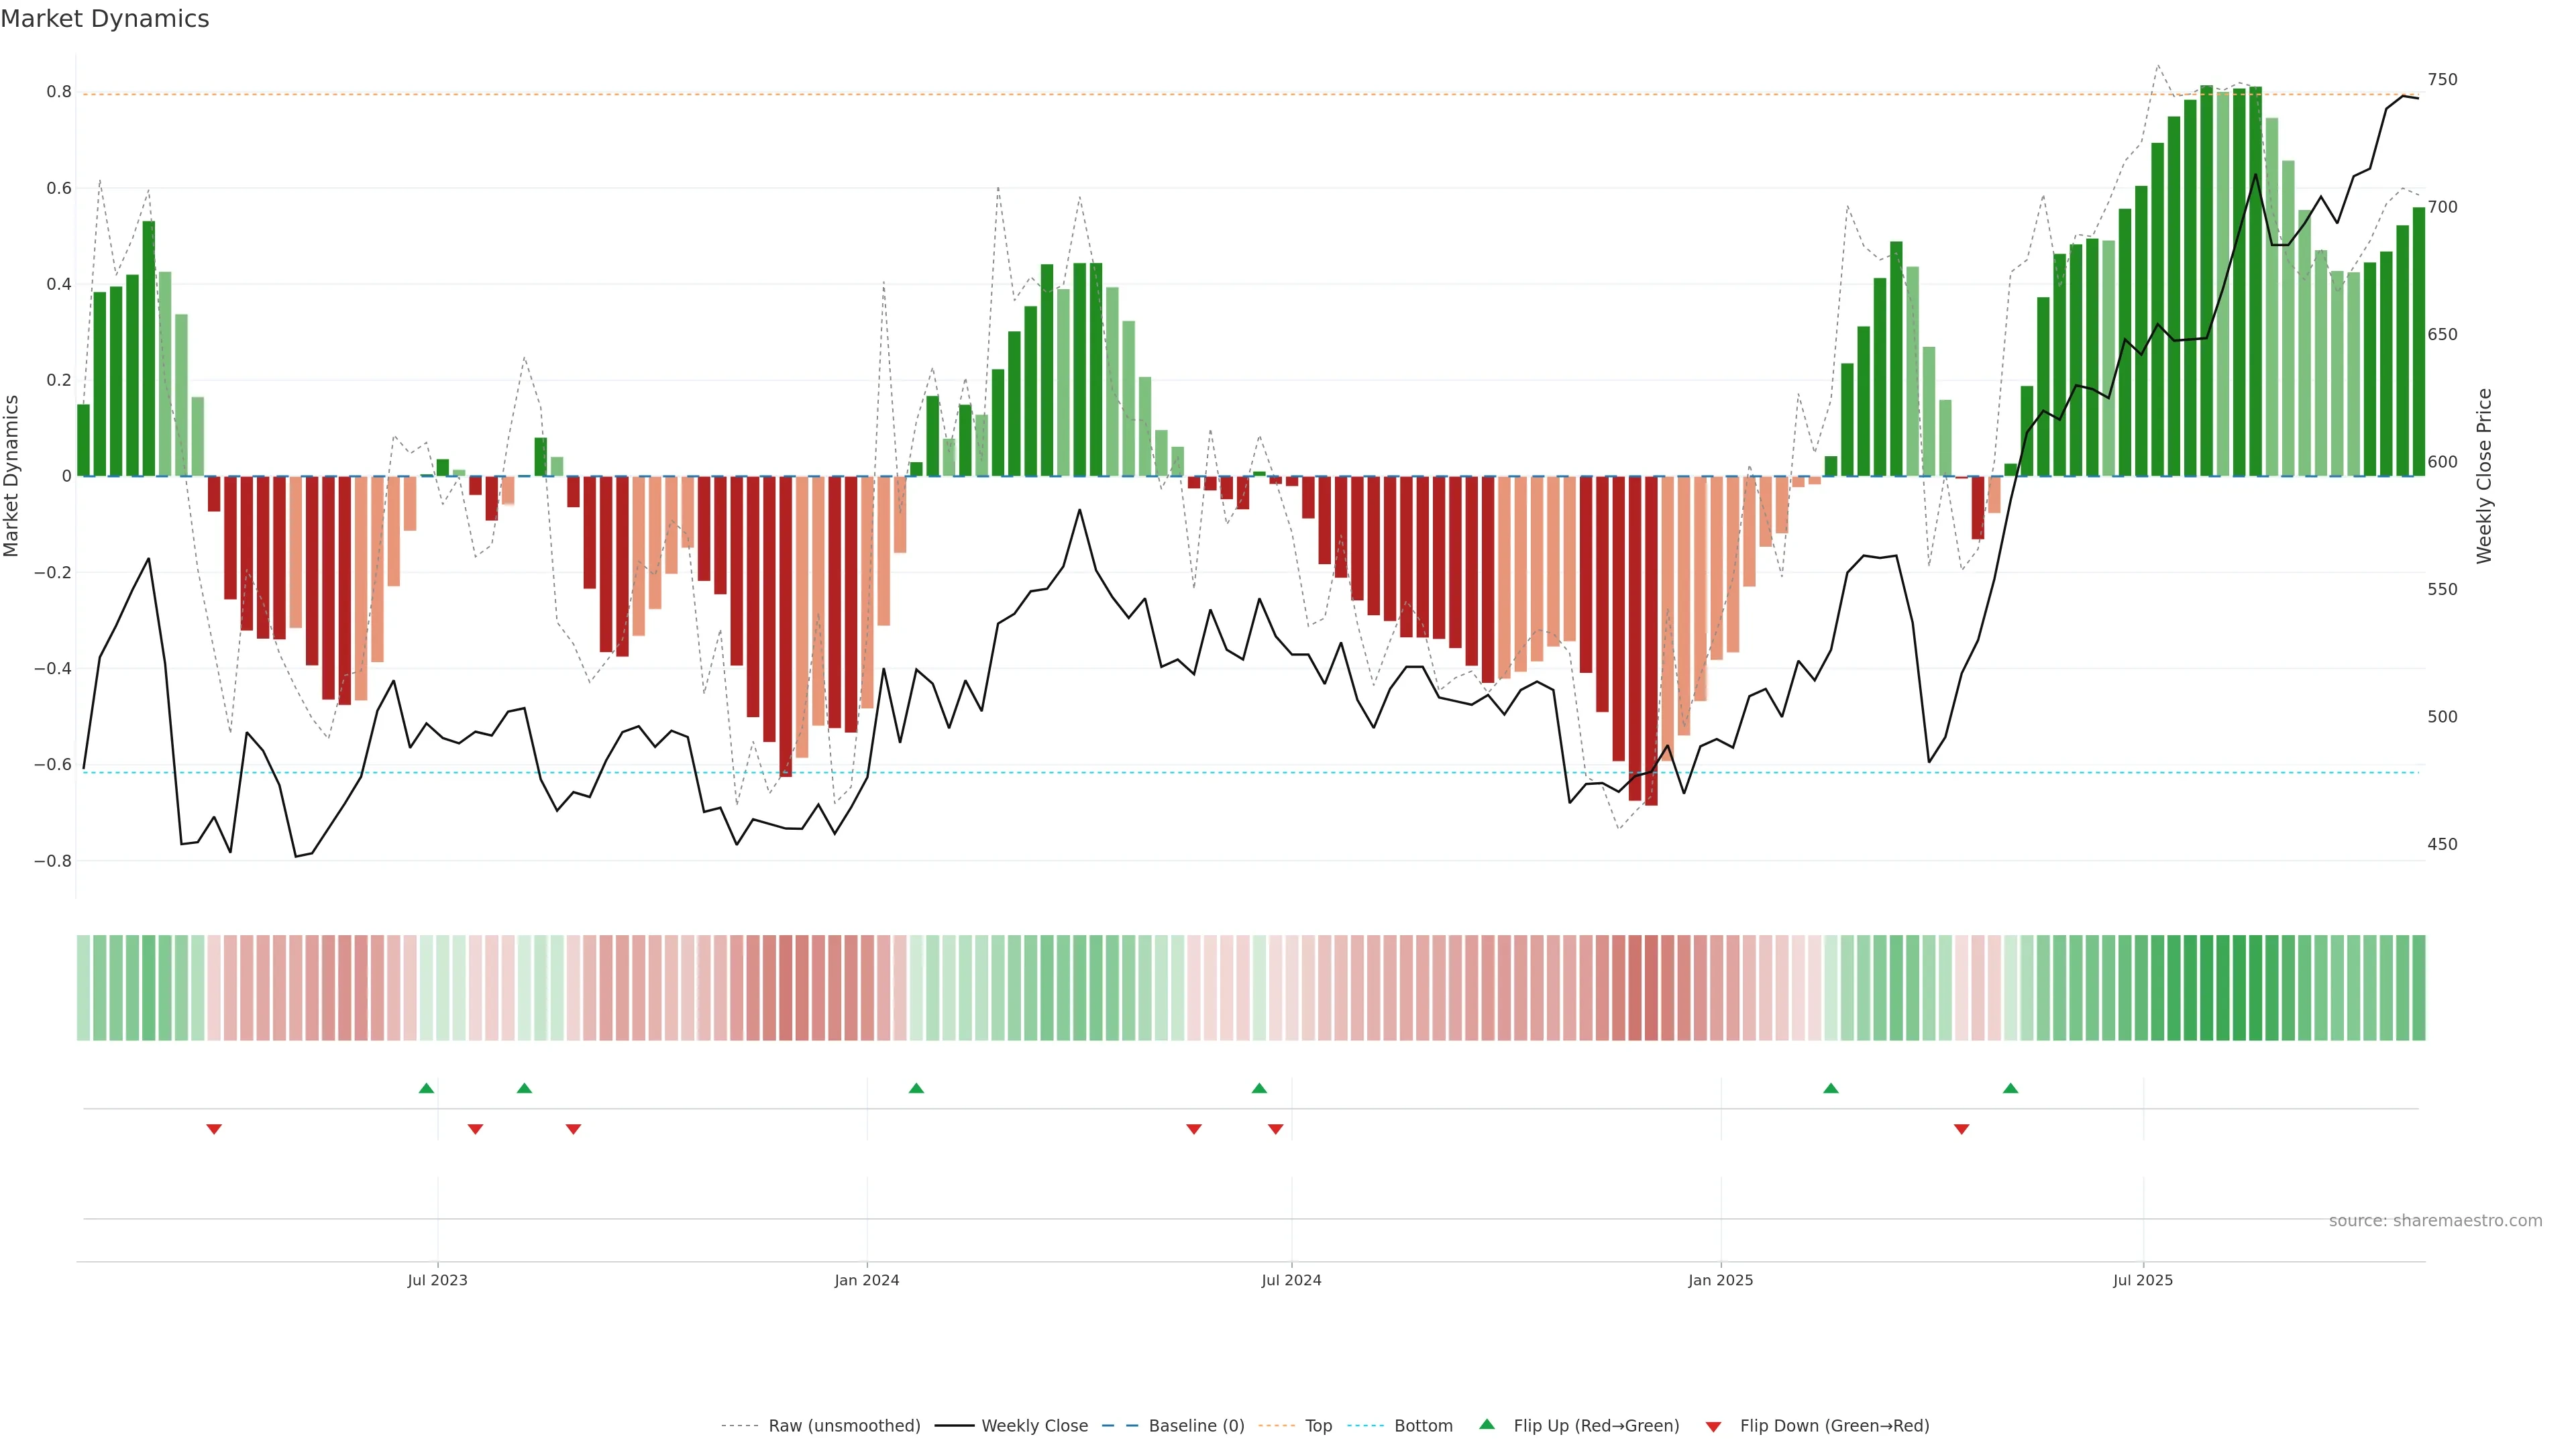Toggle the Baseline (0) legend entry
This screenshot has height=1449, width=2576.
1196,1426
